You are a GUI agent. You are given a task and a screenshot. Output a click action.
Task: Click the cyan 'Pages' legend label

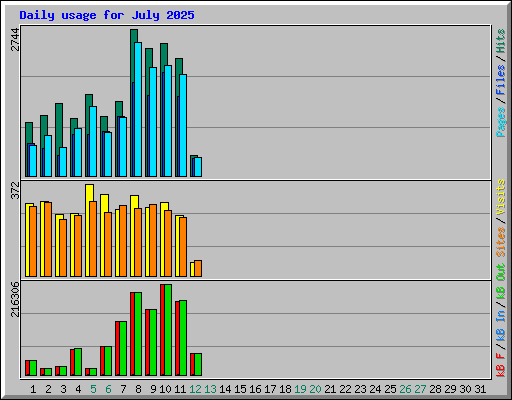pyautogui.click(x=501, y=122)
